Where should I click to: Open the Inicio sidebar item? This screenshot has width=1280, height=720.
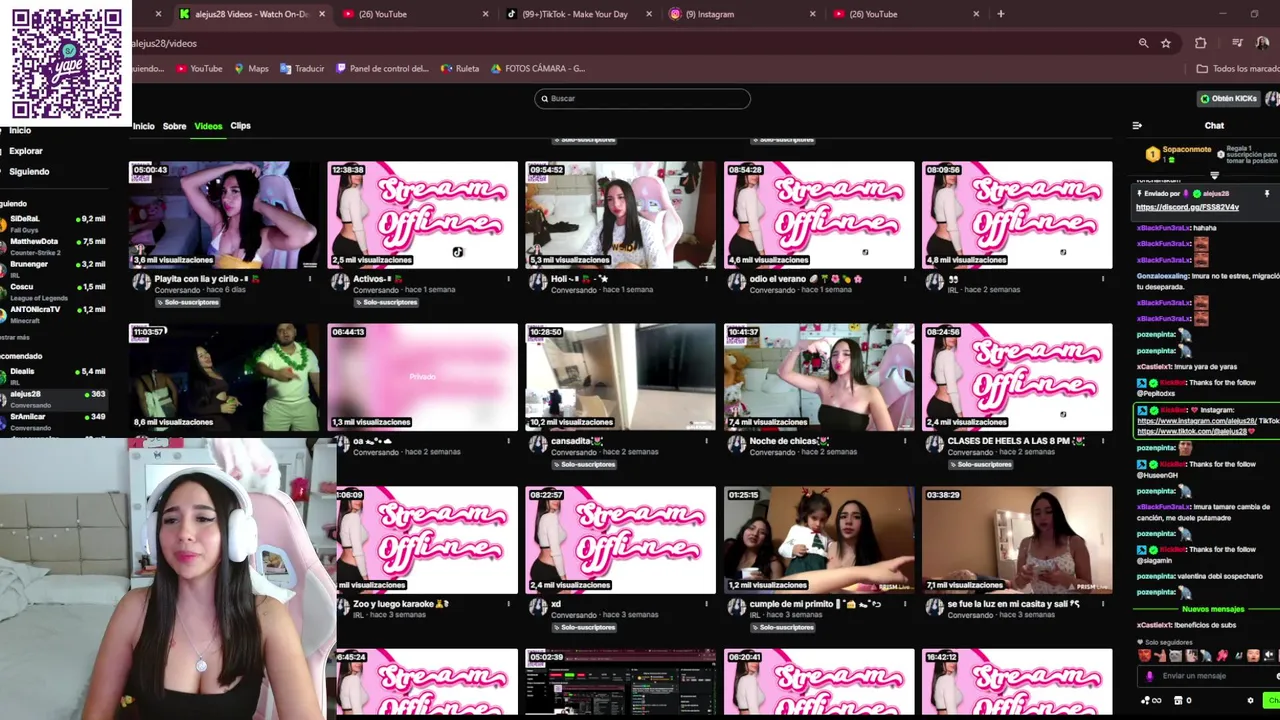coord(20,131)
